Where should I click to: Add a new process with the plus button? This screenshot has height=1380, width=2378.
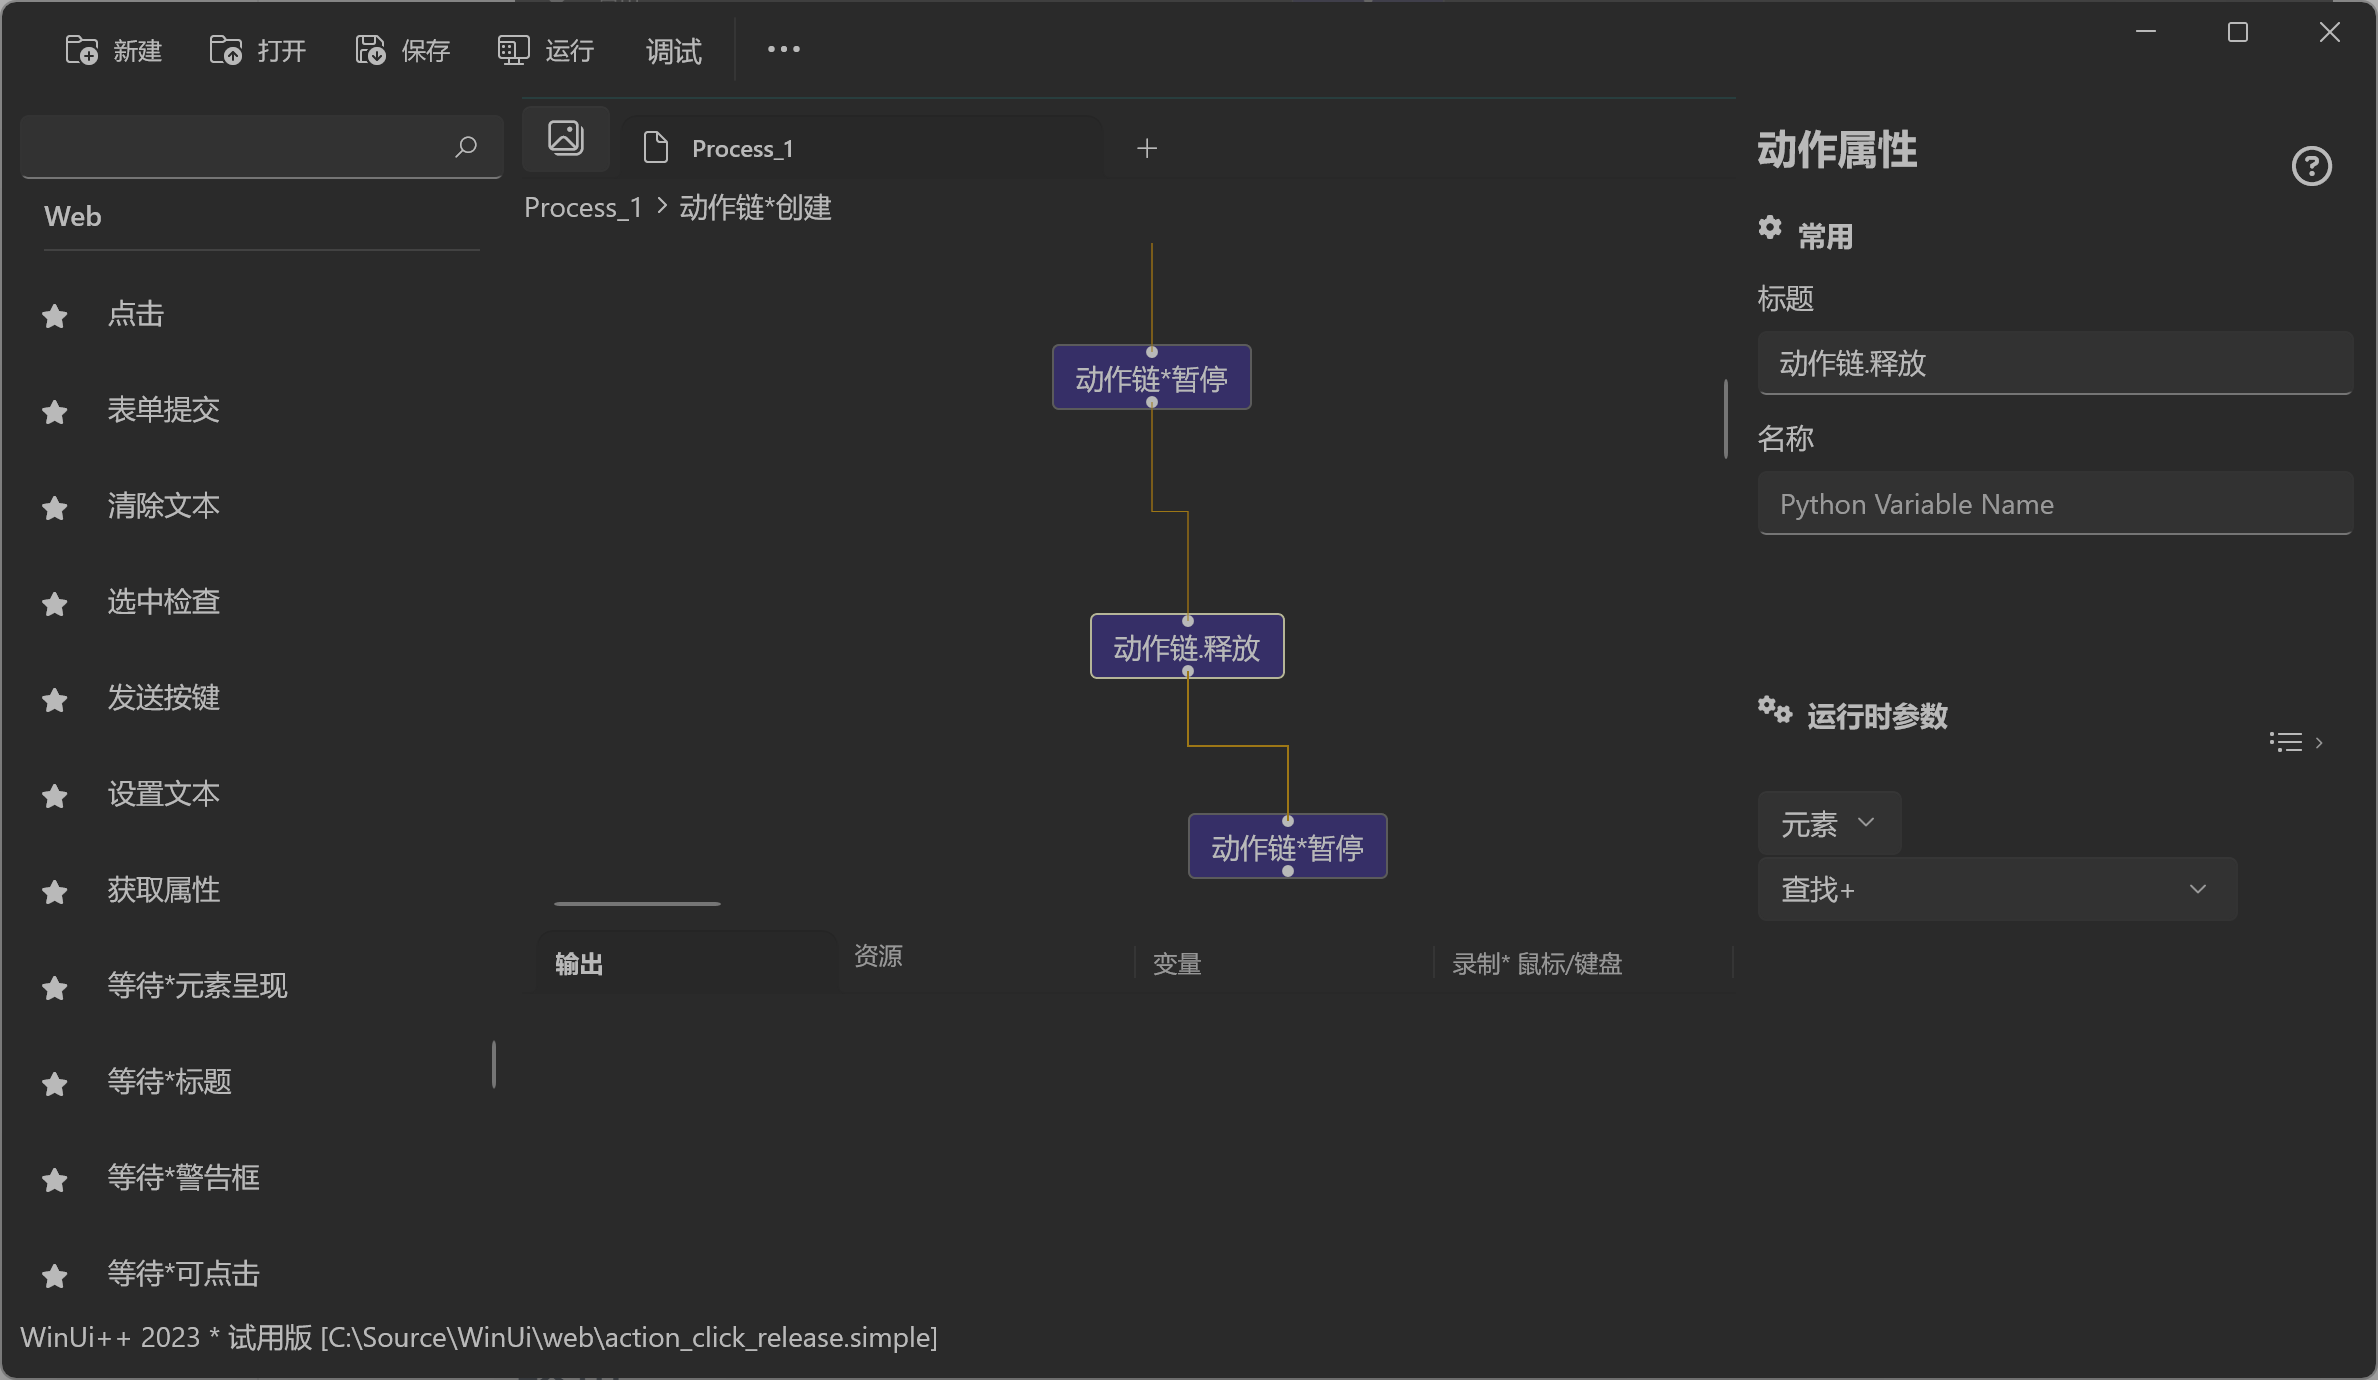pos(1146,147)
